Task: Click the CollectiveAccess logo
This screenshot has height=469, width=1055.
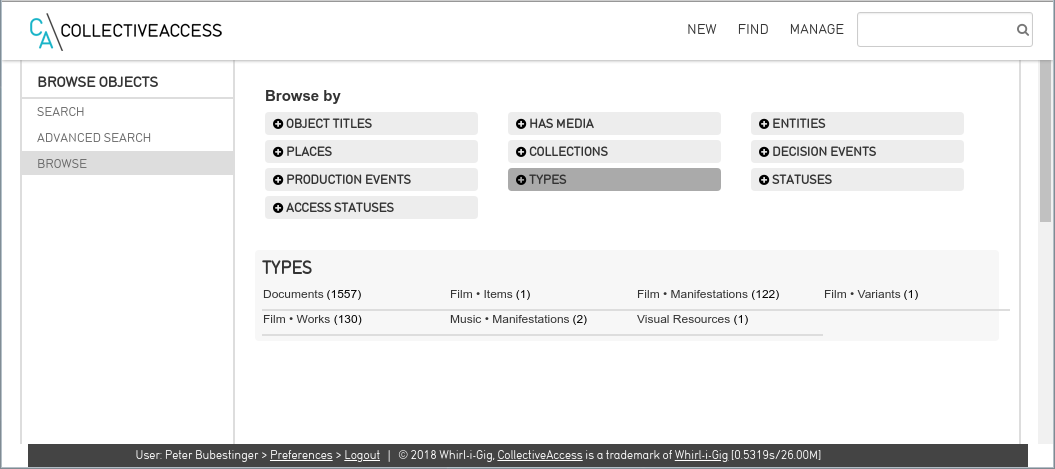Action: click(125, 31)
